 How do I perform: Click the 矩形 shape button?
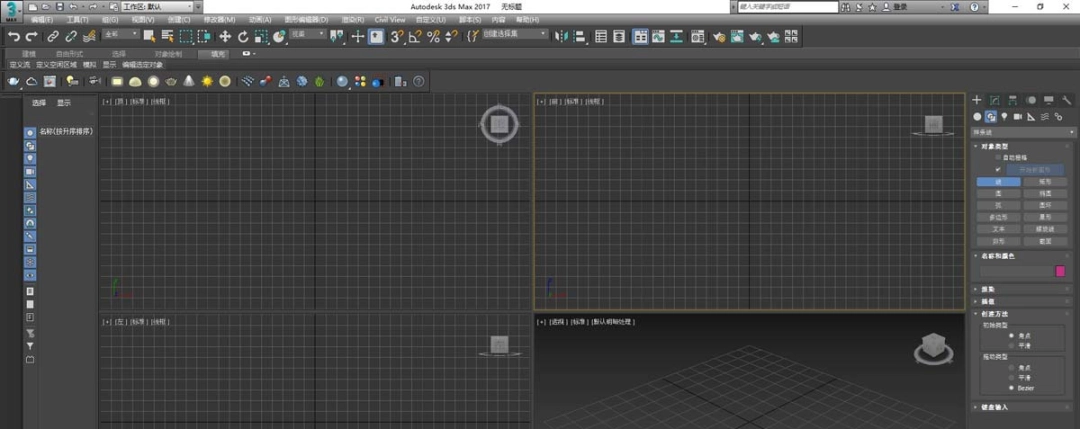point(1044,182)
